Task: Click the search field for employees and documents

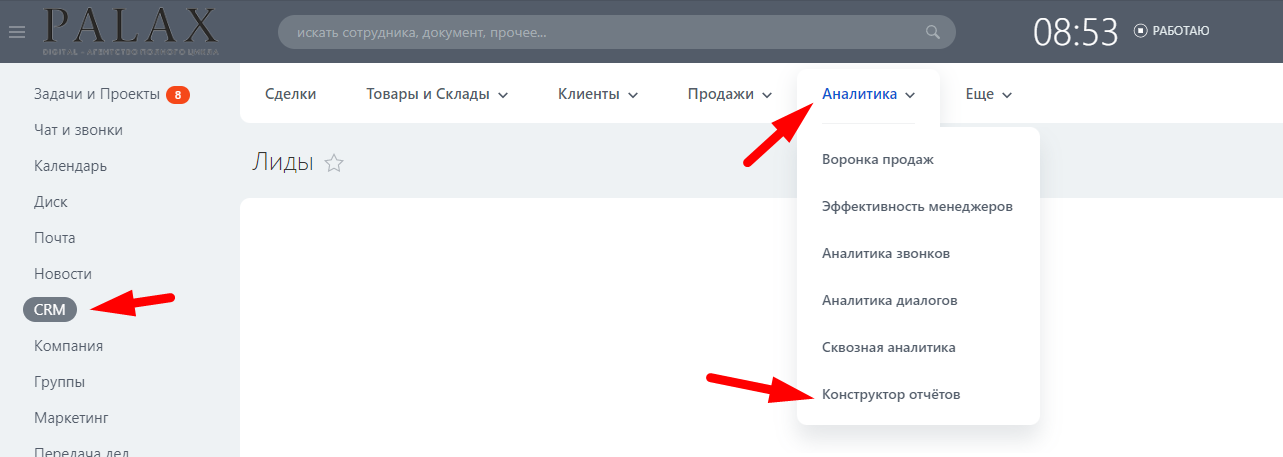Action: (616, 32)
